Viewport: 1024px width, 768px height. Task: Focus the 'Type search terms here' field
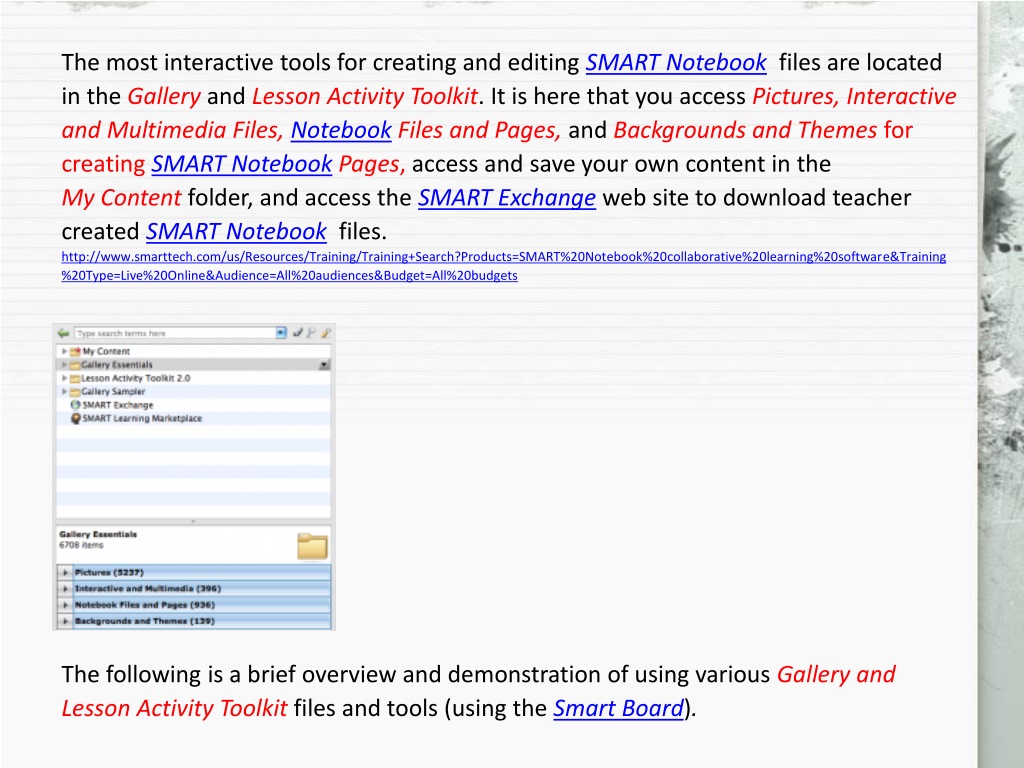175,333
